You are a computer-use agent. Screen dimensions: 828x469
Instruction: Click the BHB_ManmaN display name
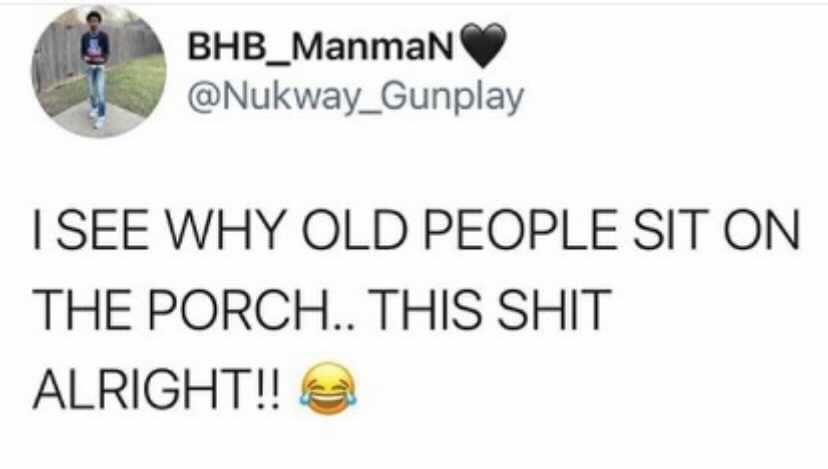pos(321,47)
